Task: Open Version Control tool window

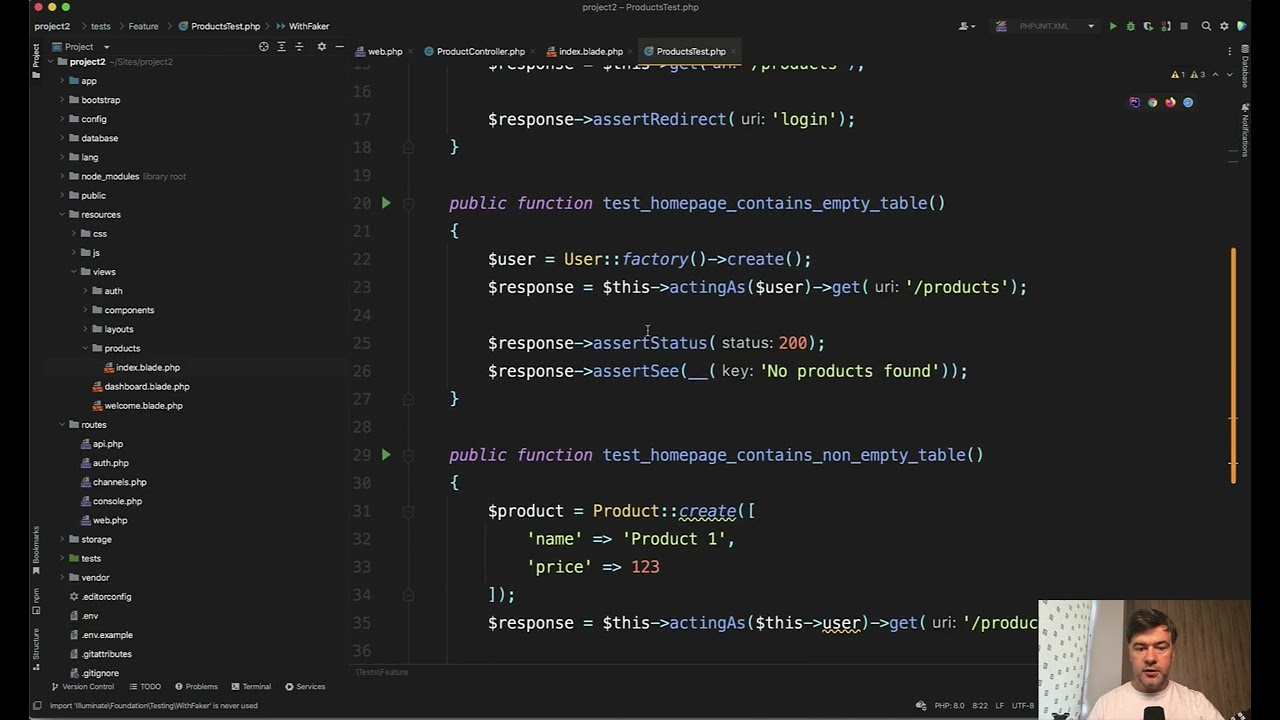Action: [x=83, y=687]
